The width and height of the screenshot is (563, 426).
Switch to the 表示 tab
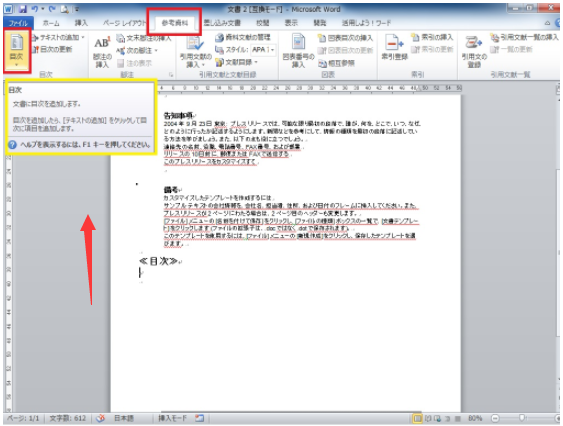291,23
